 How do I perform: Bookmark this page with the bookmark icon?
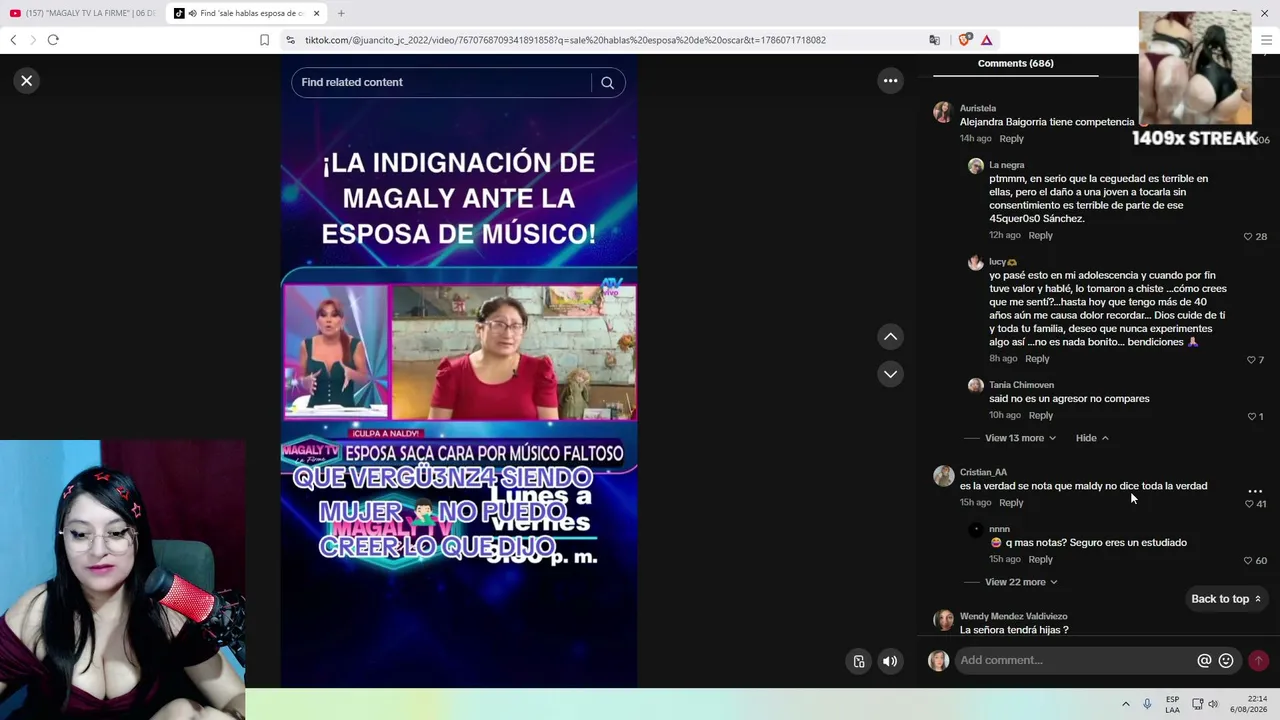point(264,40)
